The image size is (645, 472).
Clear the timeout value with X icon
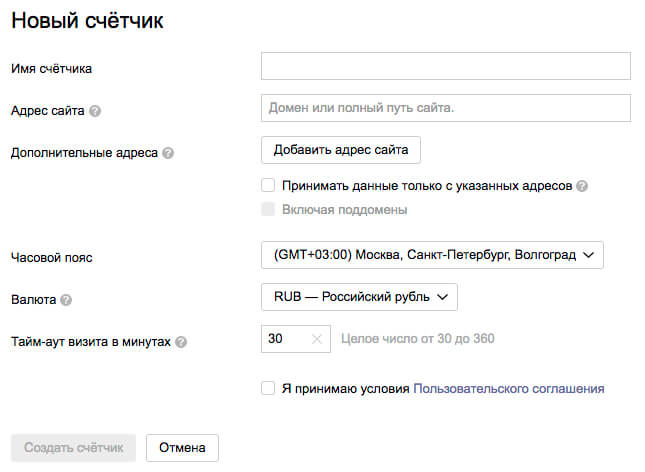(x=317, y=339)
